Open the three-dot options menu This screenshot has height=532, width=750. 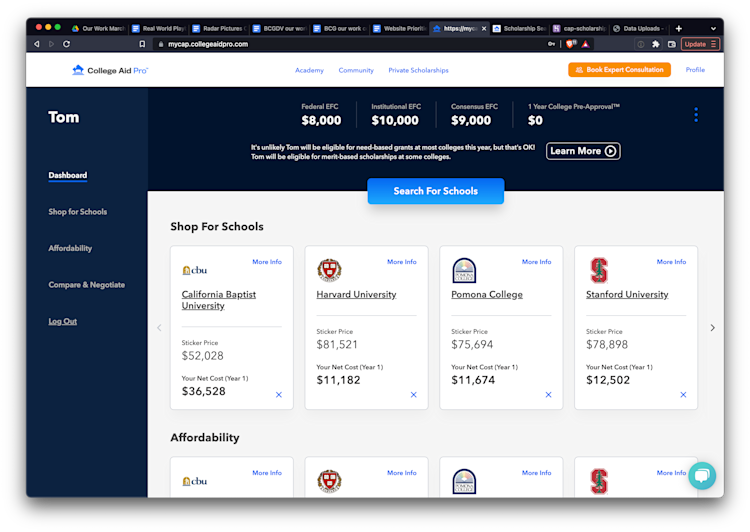coord(695,115)
